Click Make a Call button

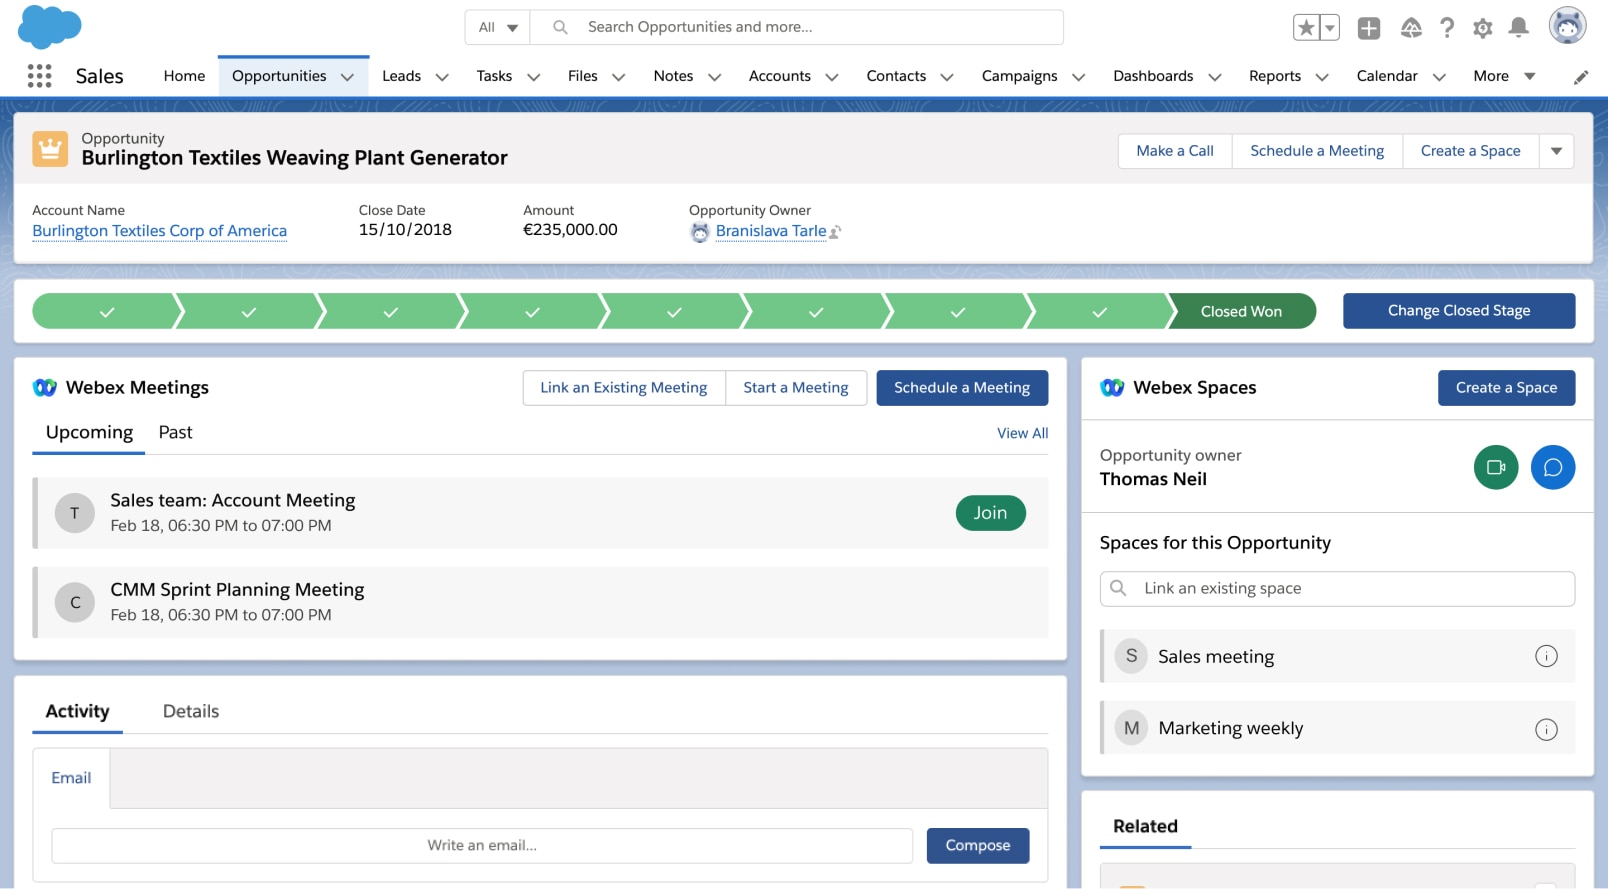[1175, 151]
